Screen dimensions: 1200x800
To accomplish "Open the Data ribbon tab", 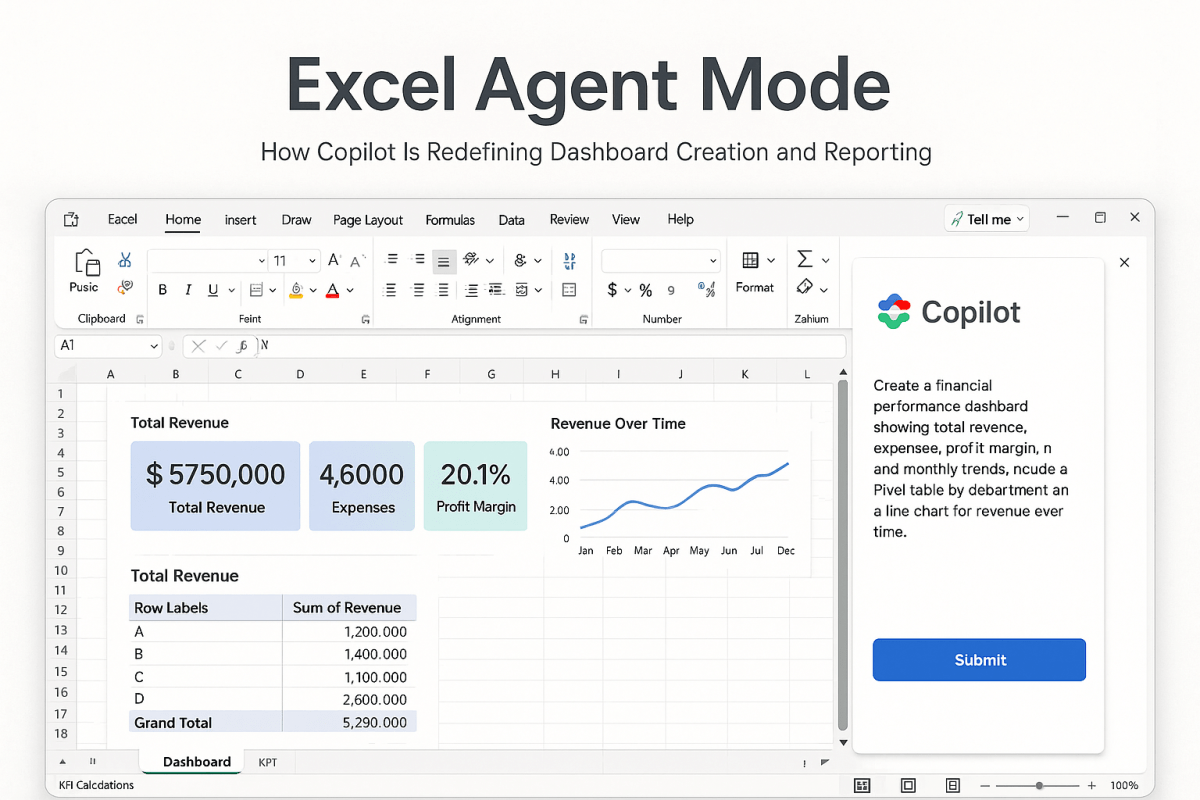I will point(511,219).
